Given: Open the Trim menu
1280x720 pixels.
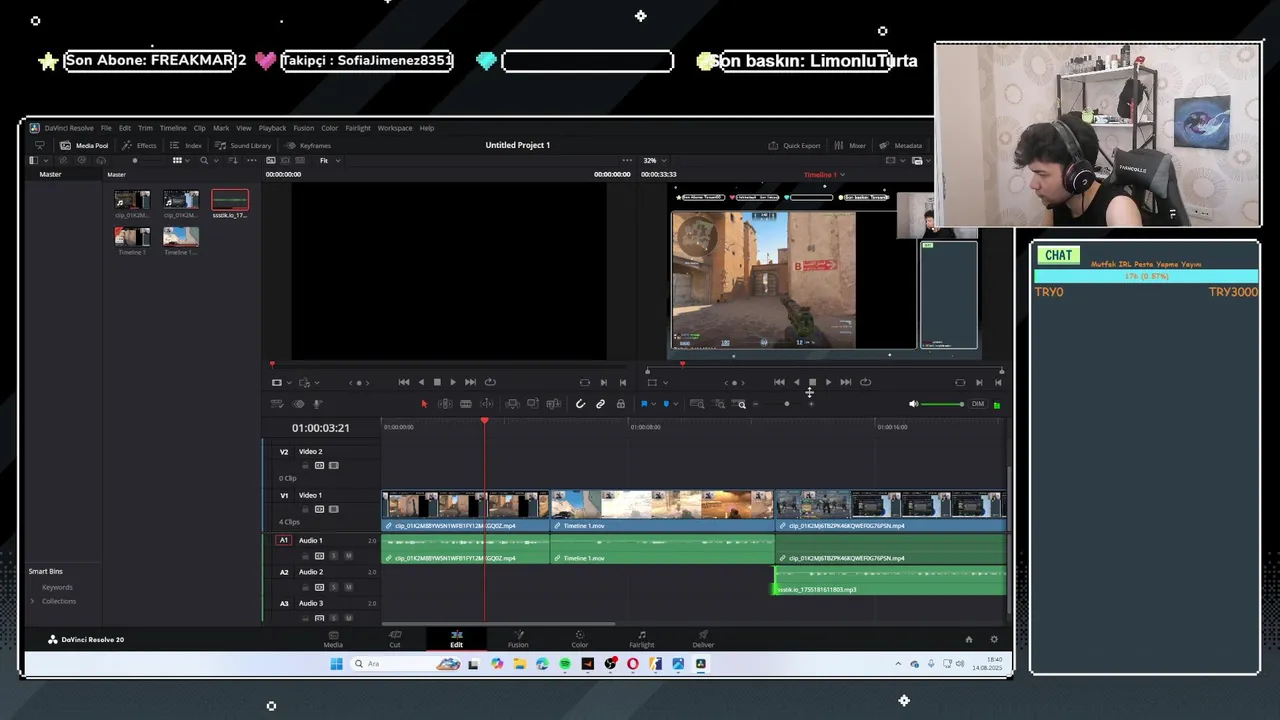Looking at the screenshot, I should (x=145, y=128).
